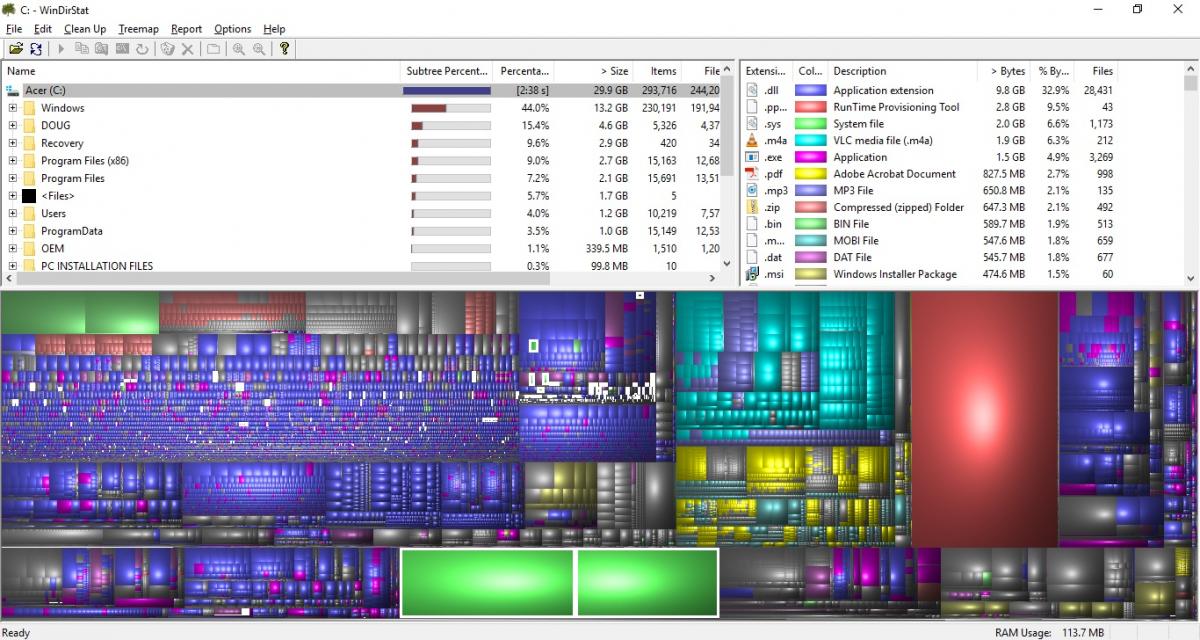The height and width of the screenshot is (640, 1200).
Task: Click the .exe application icon
Action: tap(754, 157)
